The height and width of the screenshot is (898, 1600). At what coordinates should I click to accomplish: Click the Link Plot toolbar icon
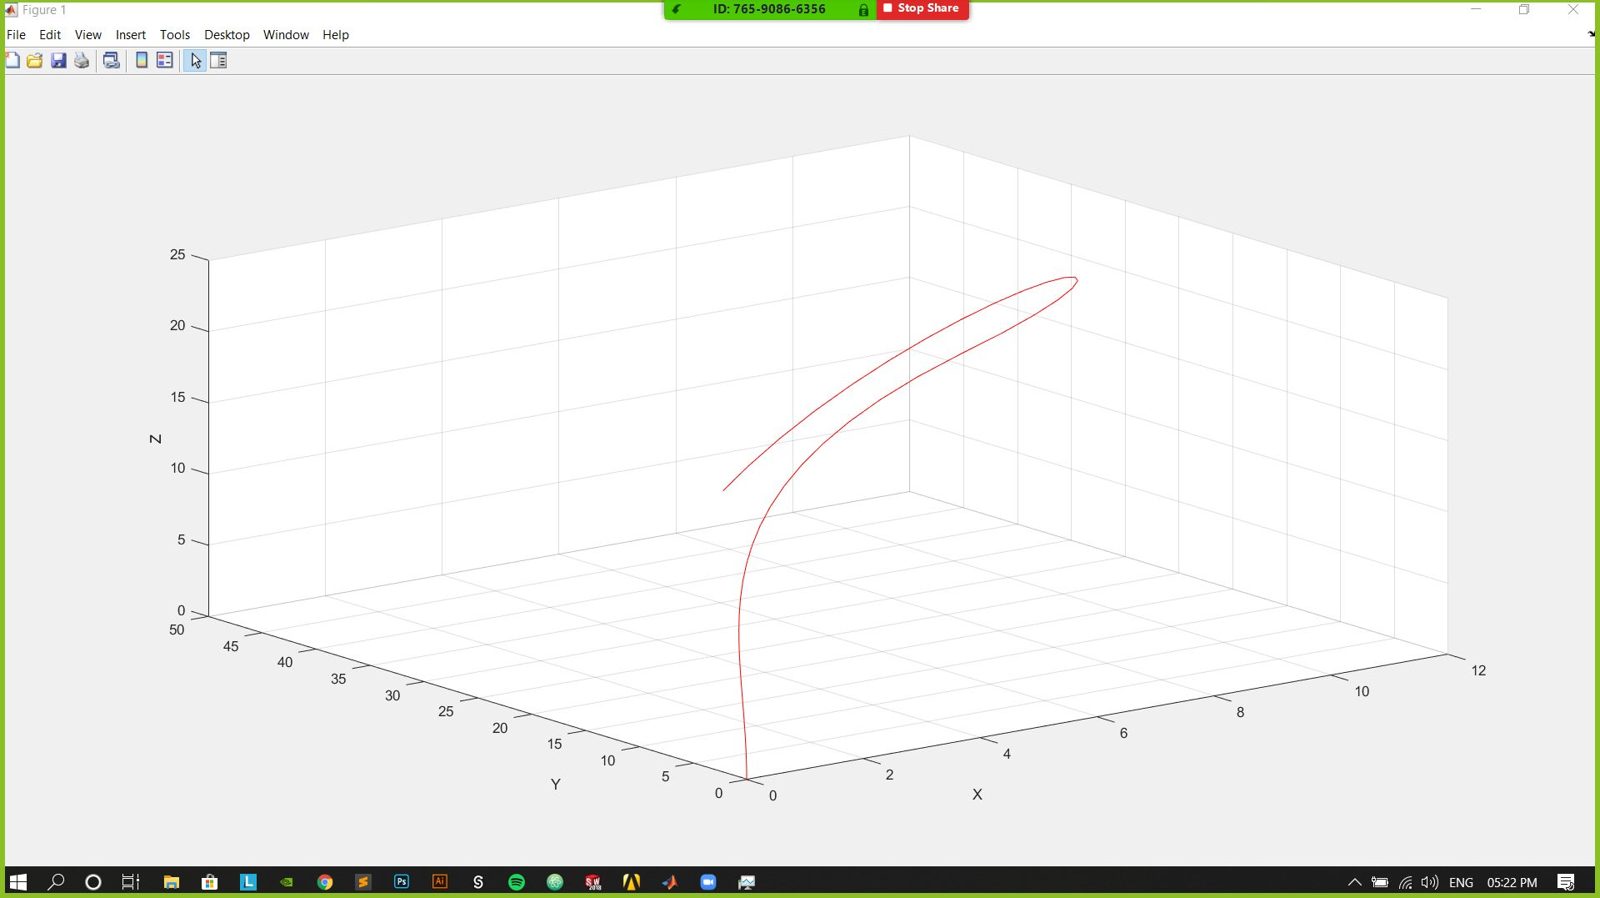tap(111, 61)
